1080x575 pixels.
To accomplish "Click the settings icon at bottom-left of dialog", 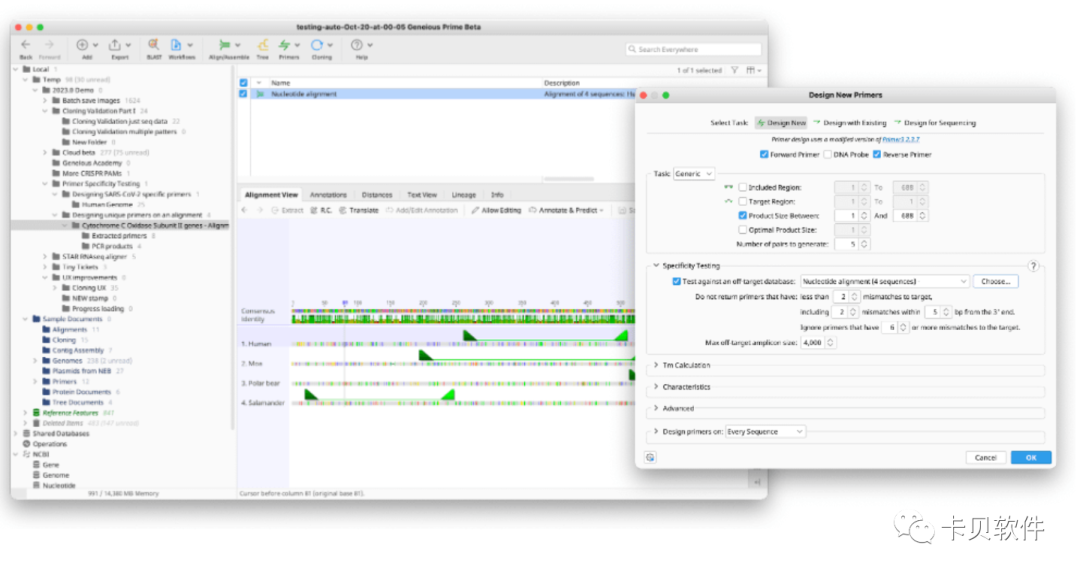I will point(650,457).
